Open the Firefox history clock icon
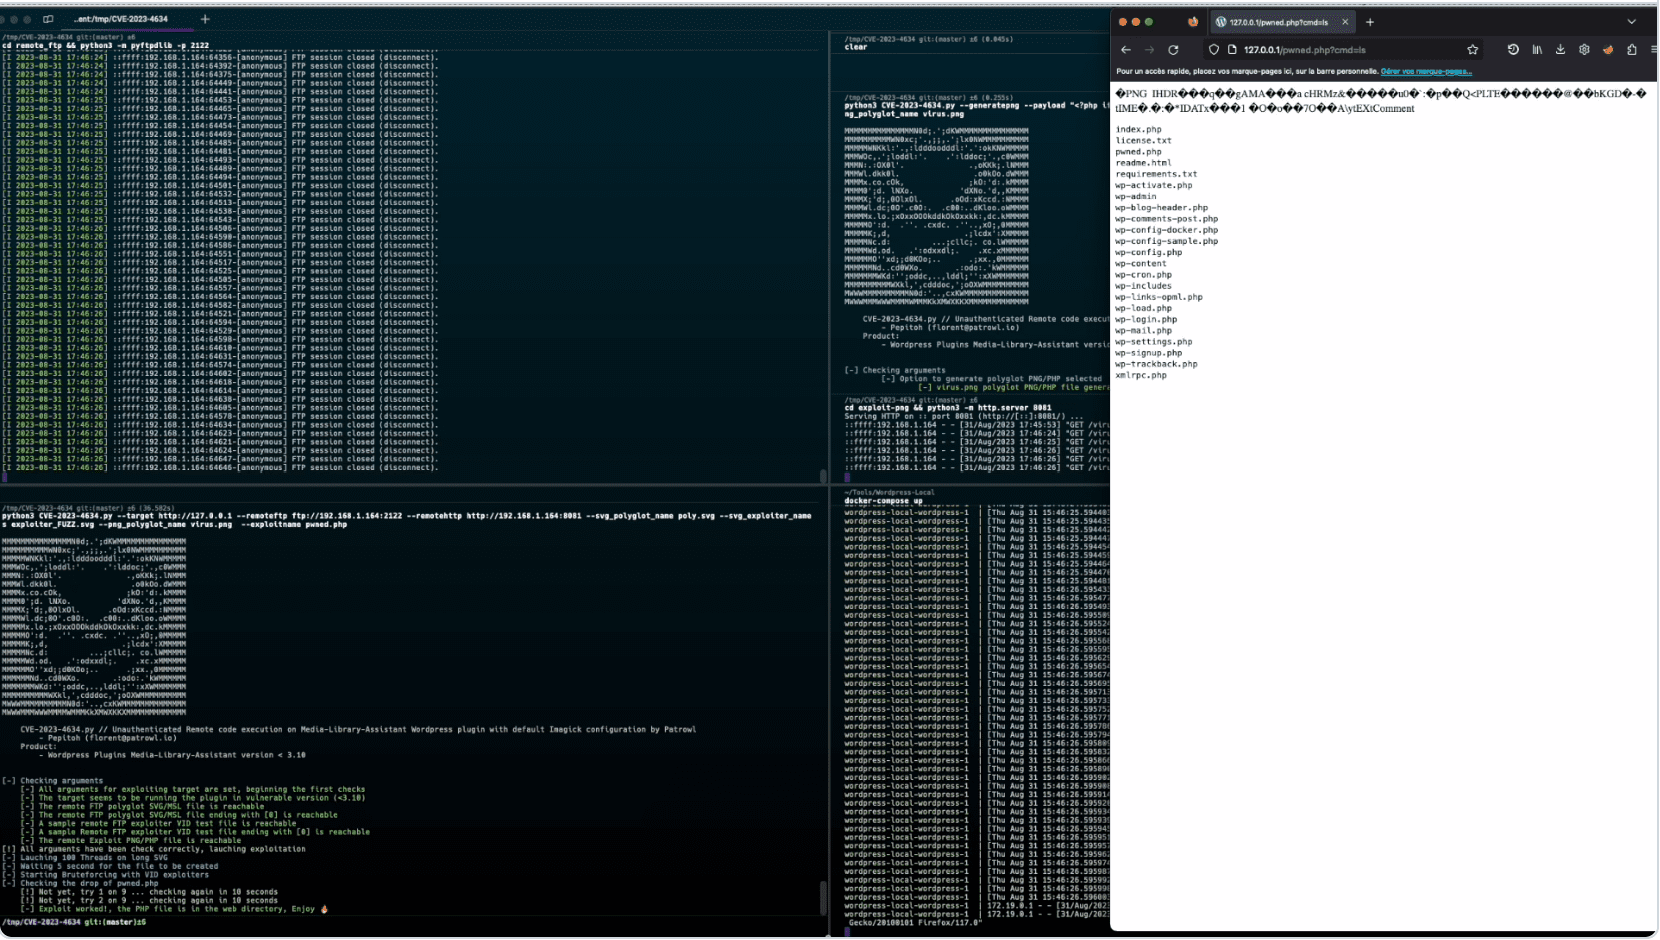Image resolution: width=1660 pixels, height=940 pixels. (x=1513, y=49)
